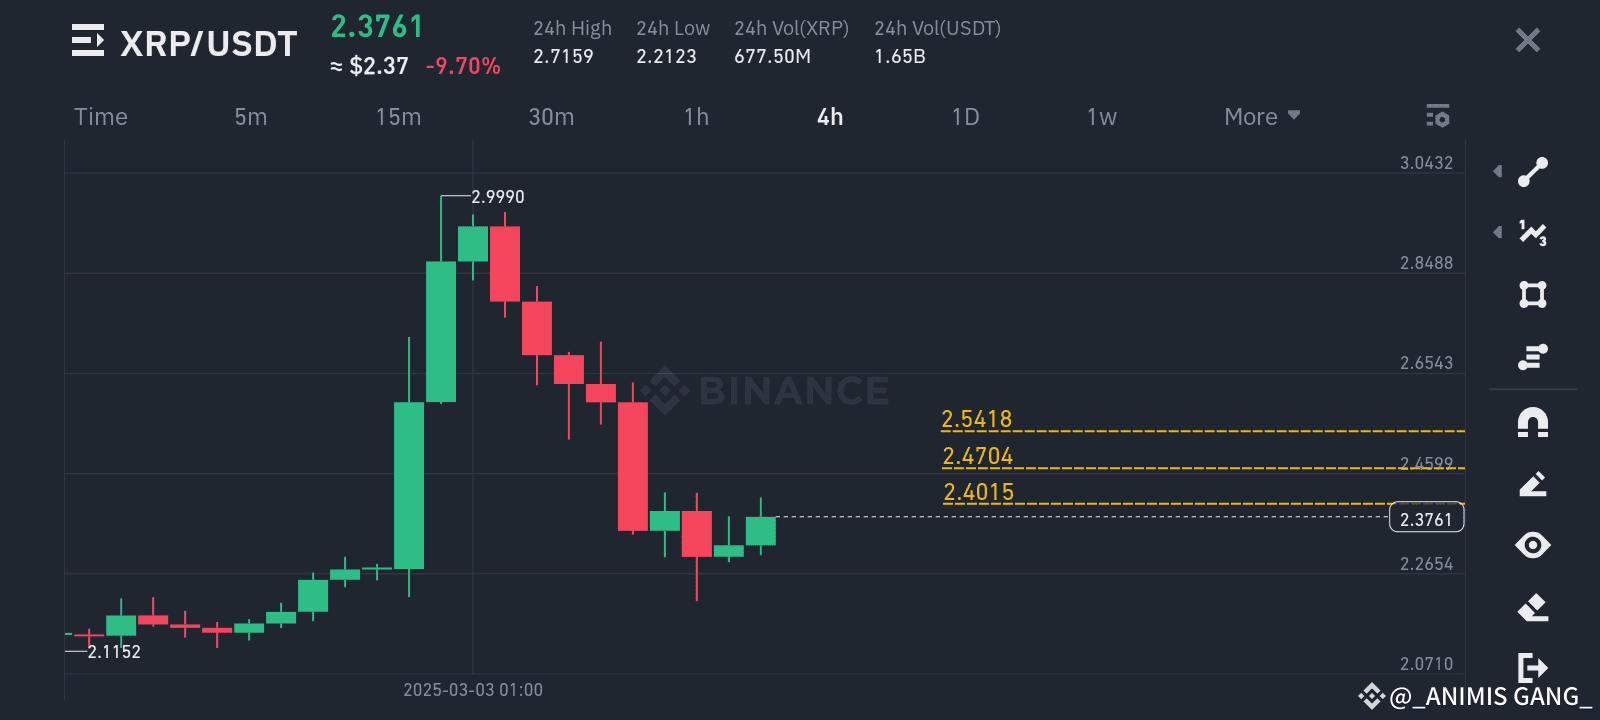Click the yellow 2.5418 resistance line label
The width and height of the screenshot is (1600, 720).
(x=975, y=418)
